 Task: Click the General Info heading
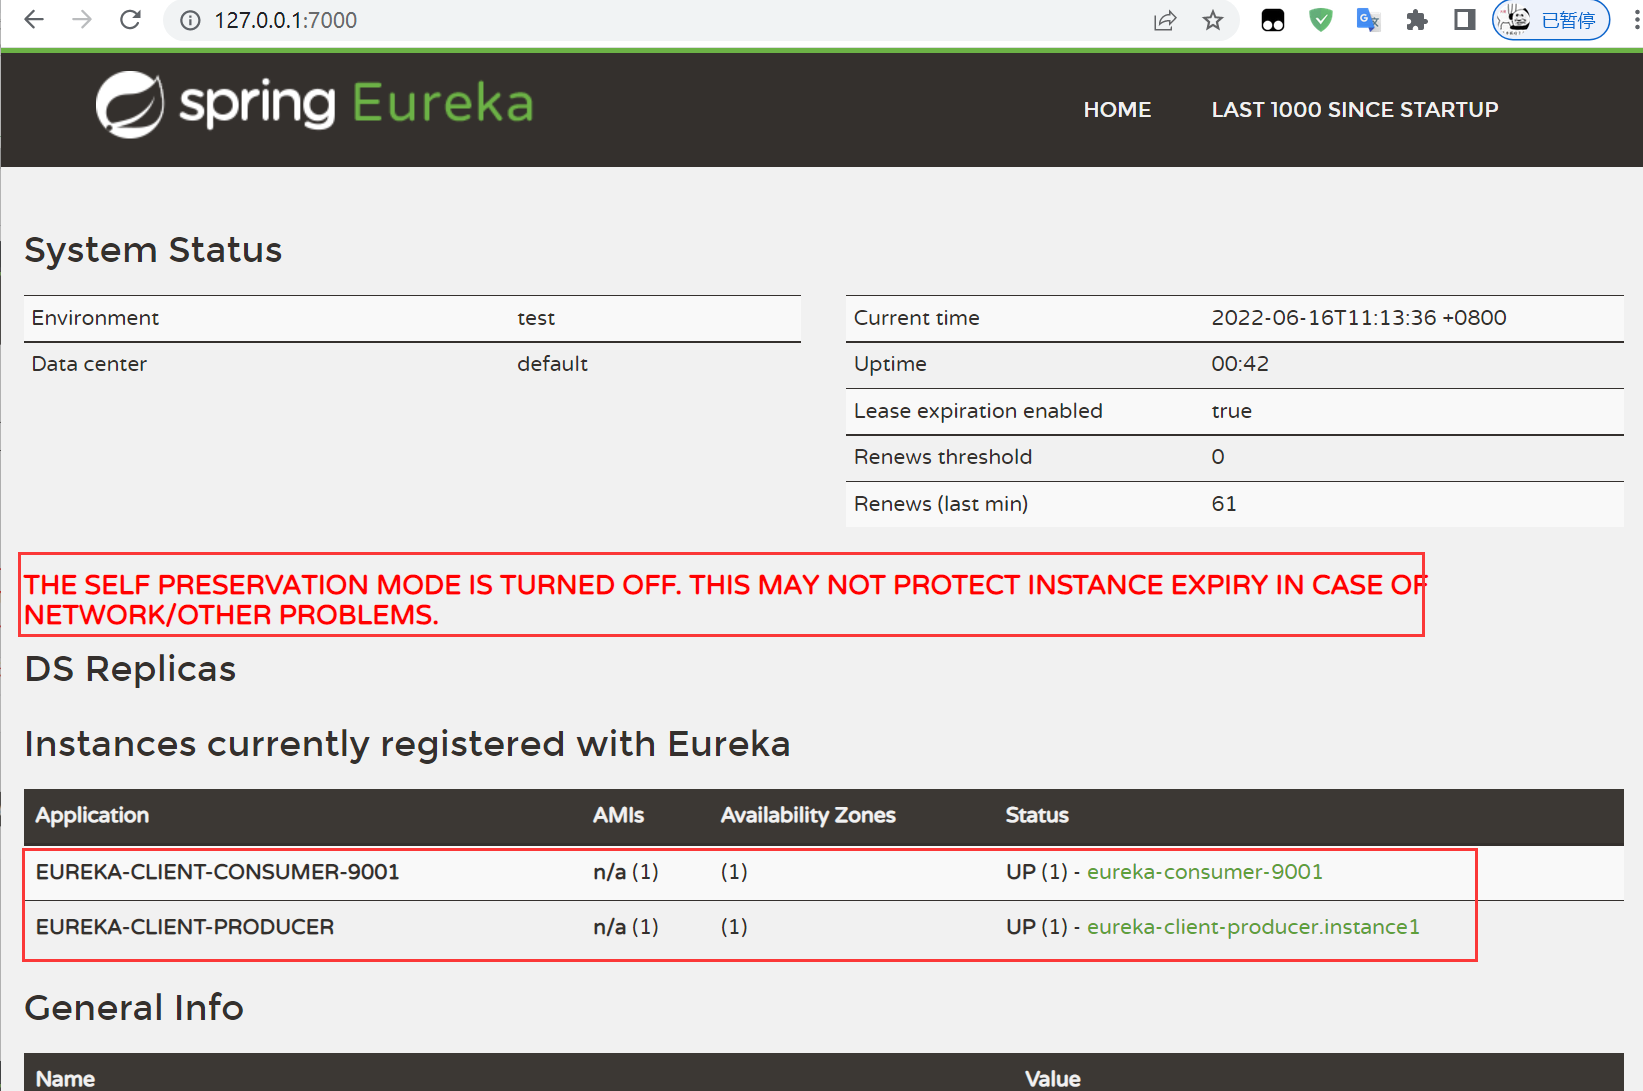coord(134,1008)
